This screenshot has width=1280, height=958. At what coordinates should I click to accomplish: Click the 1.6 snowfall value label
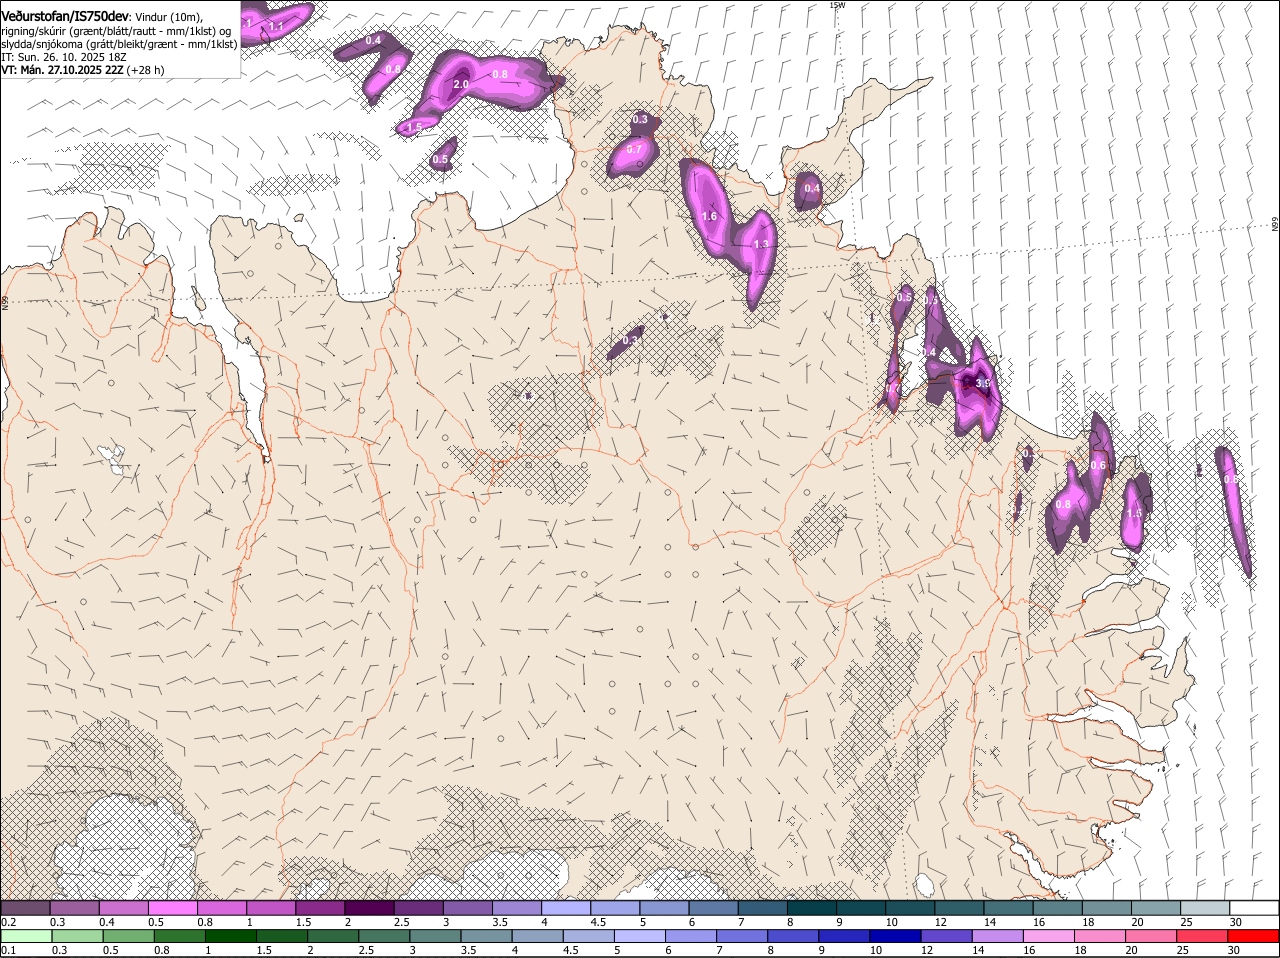coord(710,216)
